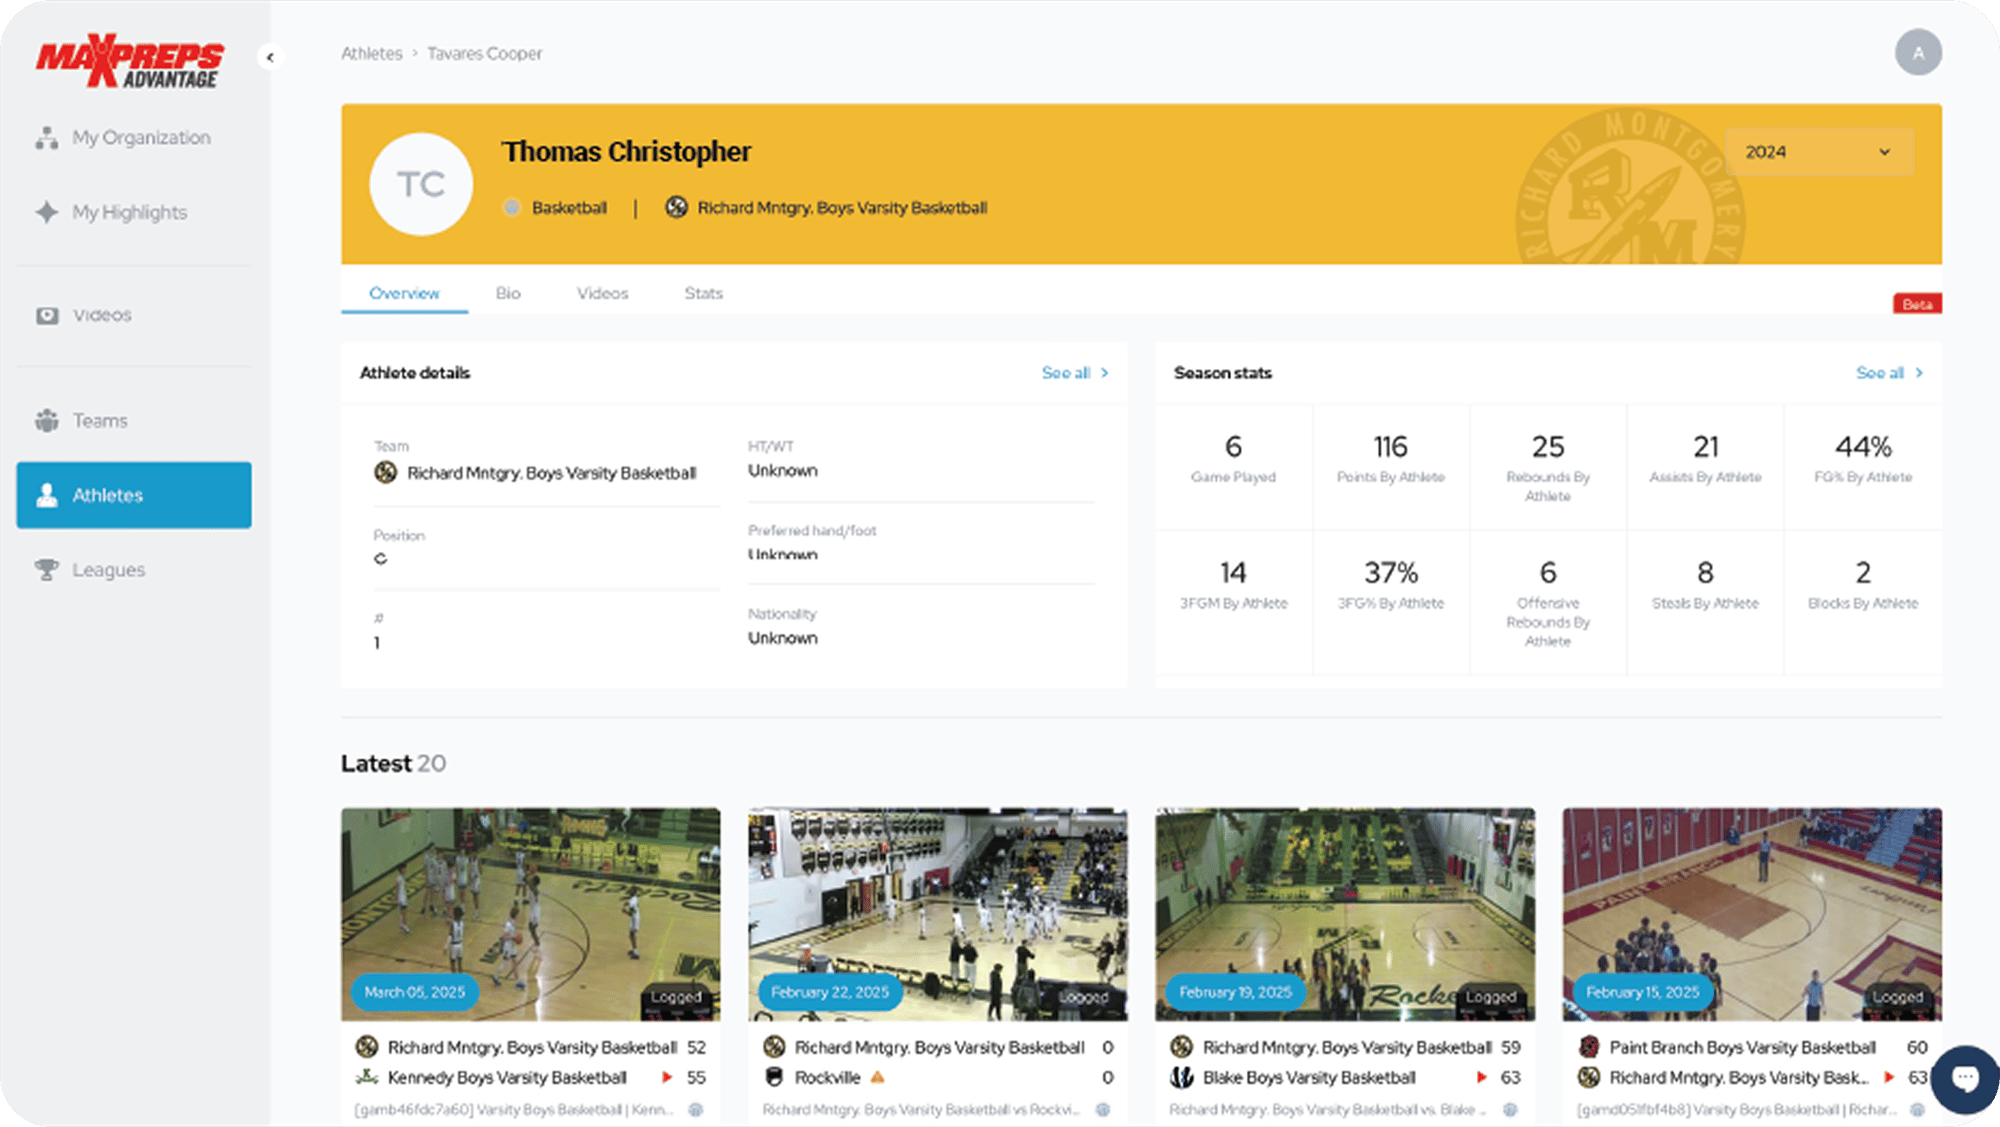Click the Tavares Cooper breadcrumb

[x=484, y=53]
